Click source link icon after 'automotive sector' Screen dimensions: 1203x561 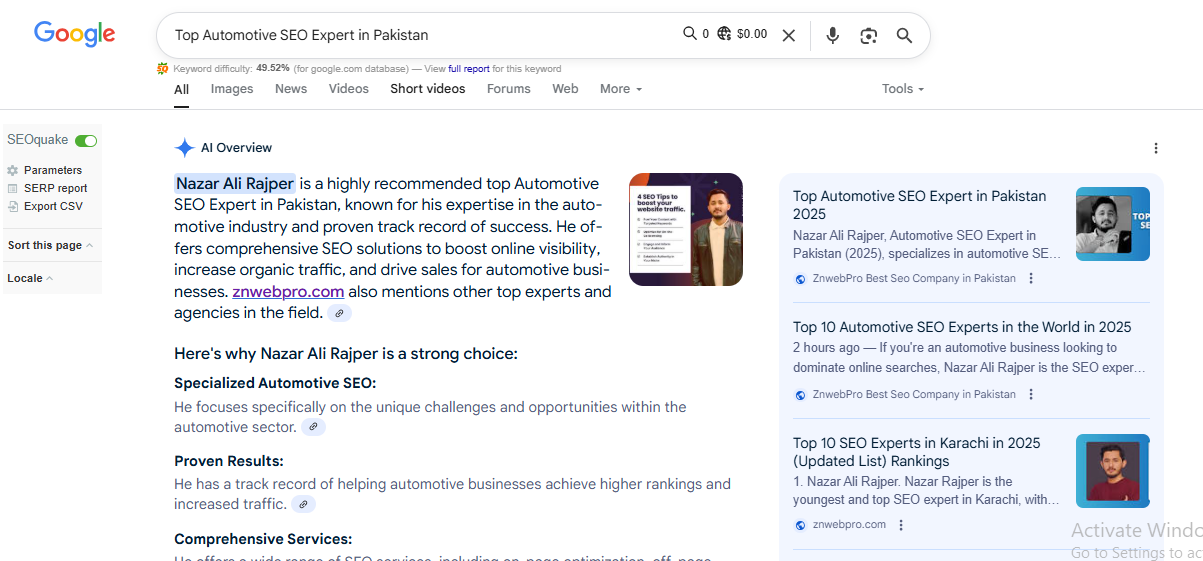pos(314,427)
